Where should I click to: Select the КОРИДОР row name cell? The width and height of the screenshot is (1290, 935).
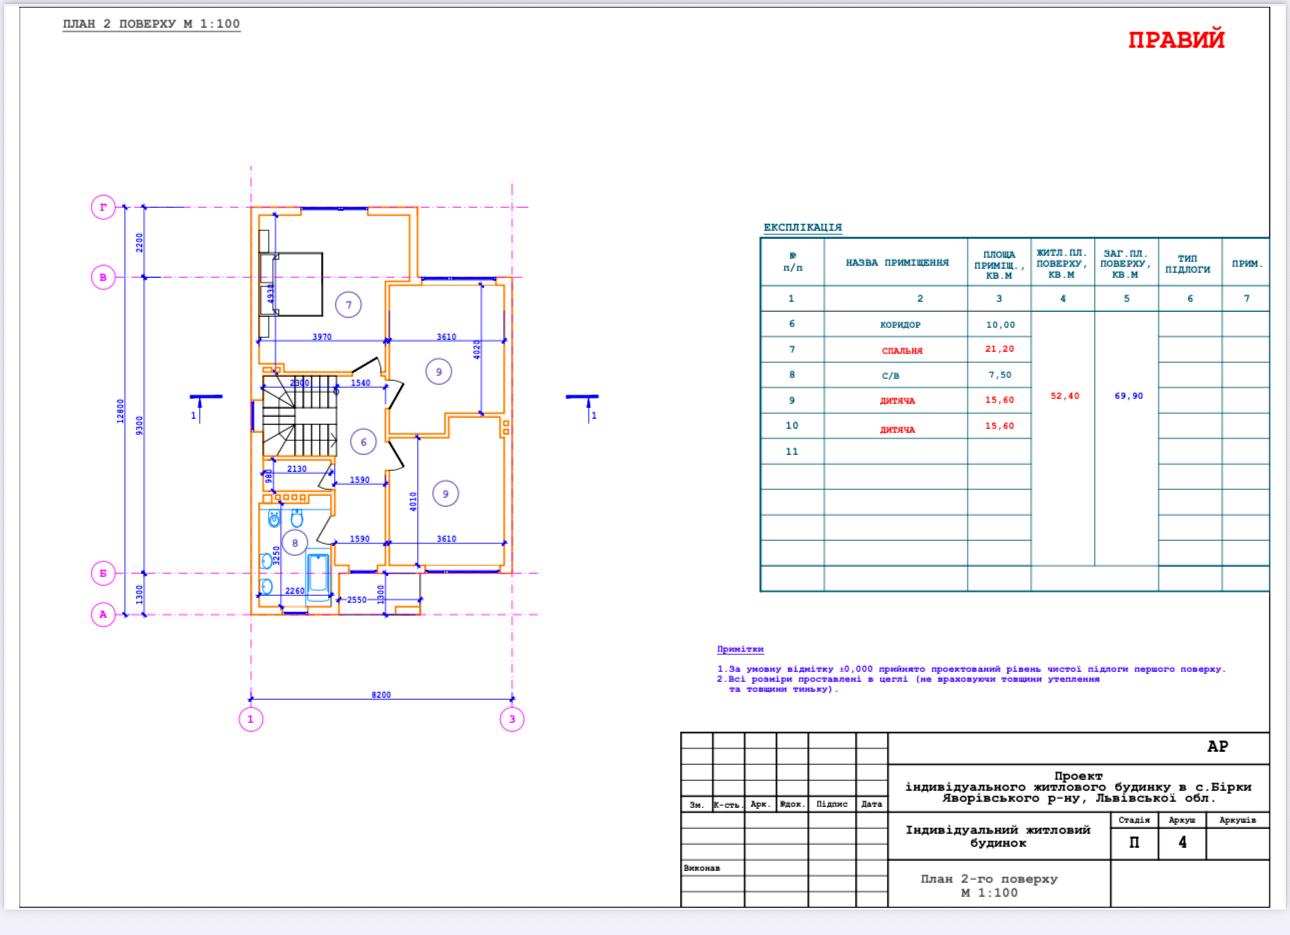[x=900, y=325]
